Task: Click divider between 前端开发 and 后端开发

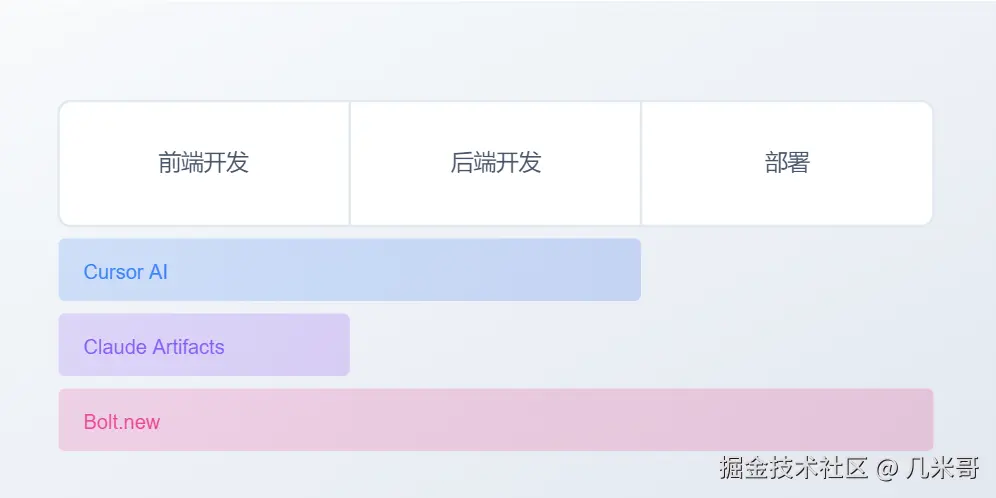Action: 349,163
